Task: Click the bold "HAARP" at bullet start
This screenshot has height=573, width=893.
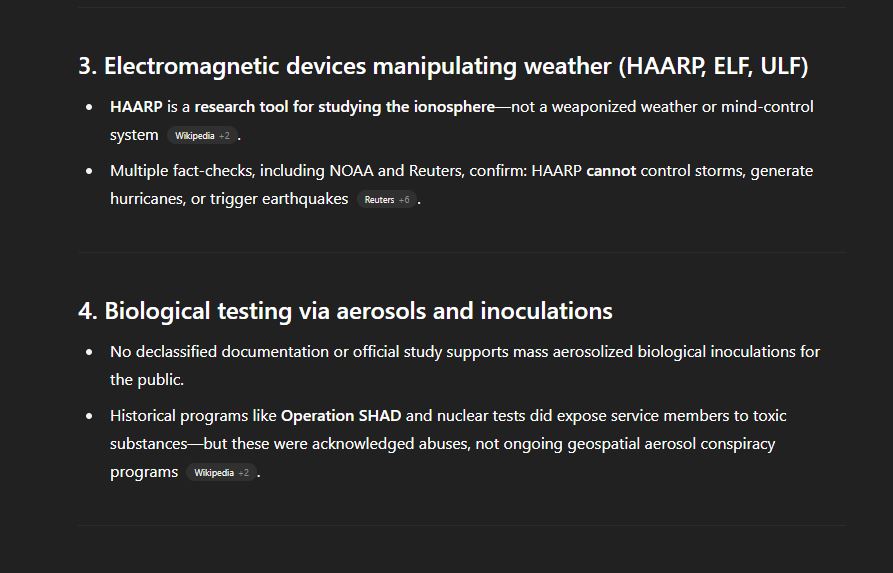Action: tap(136, 107)
